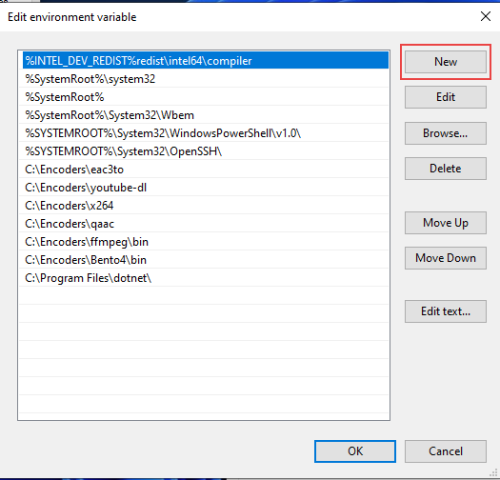Select the WindowsPowerShell\v1.0 path entry
Screen dimensions: 500x480
[206, 133]
